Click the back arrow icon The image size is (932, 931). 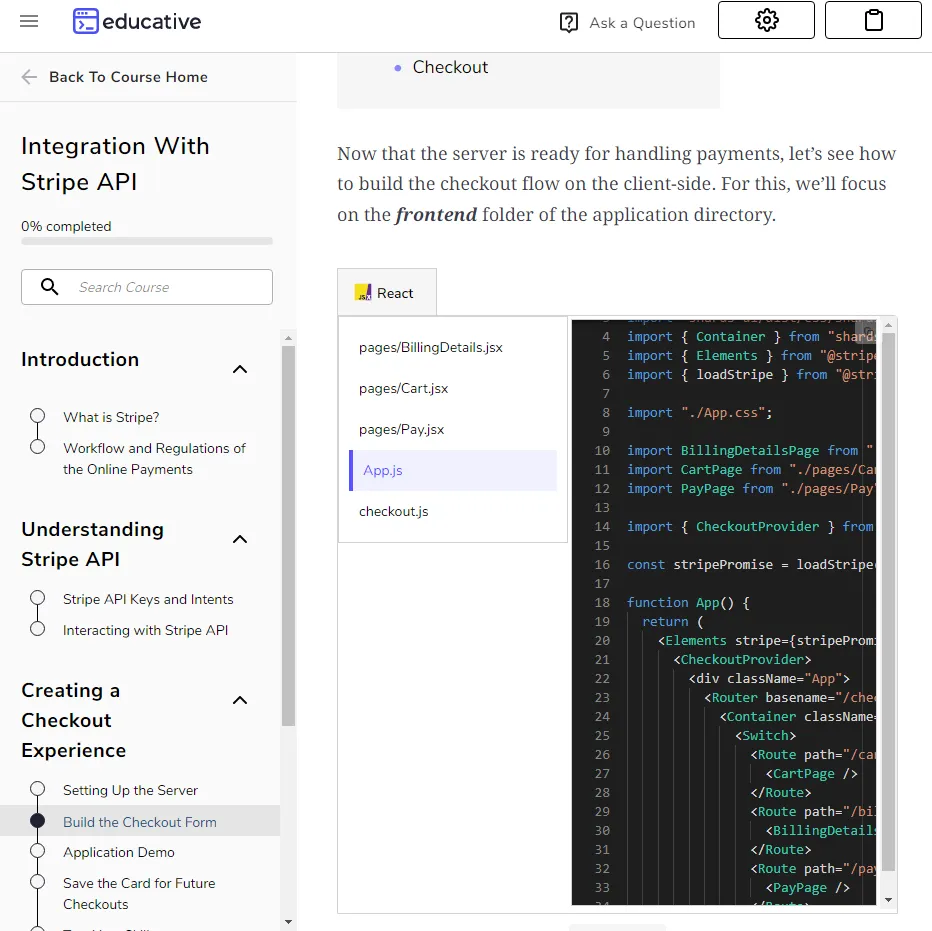[29, 77]
